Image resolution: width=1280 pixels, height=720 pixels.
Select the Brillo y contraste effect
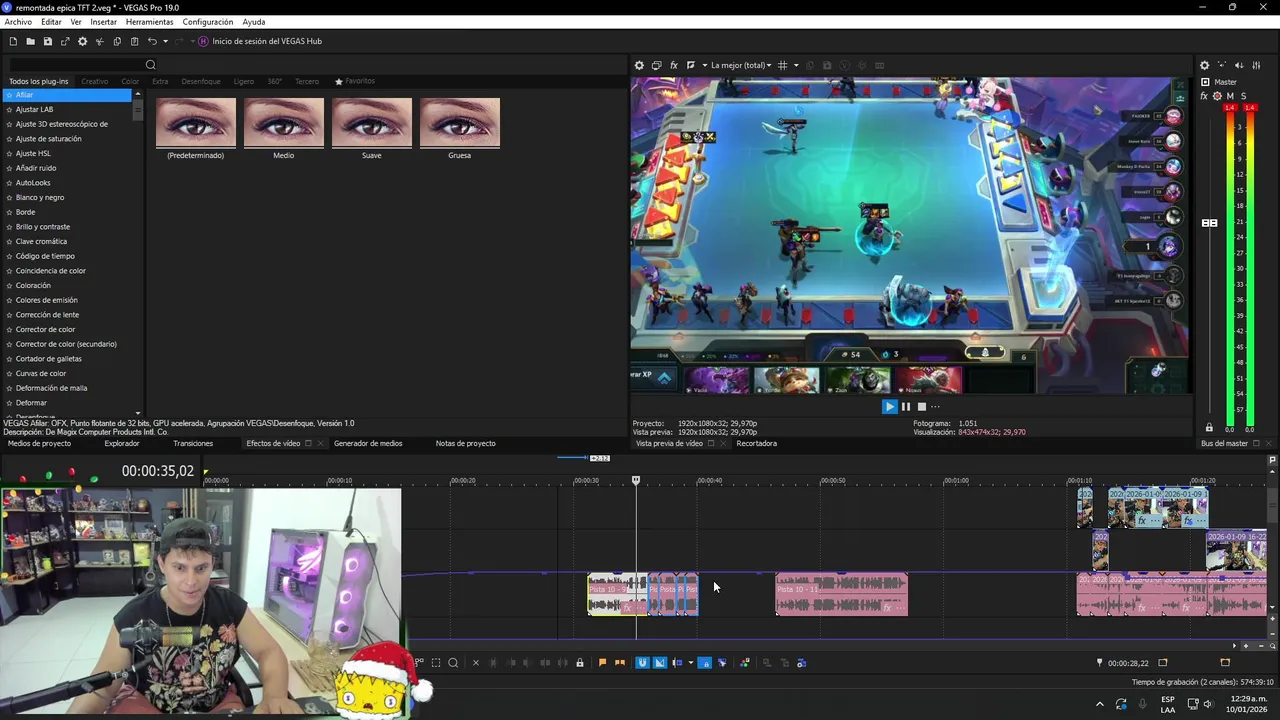(43, 227)
